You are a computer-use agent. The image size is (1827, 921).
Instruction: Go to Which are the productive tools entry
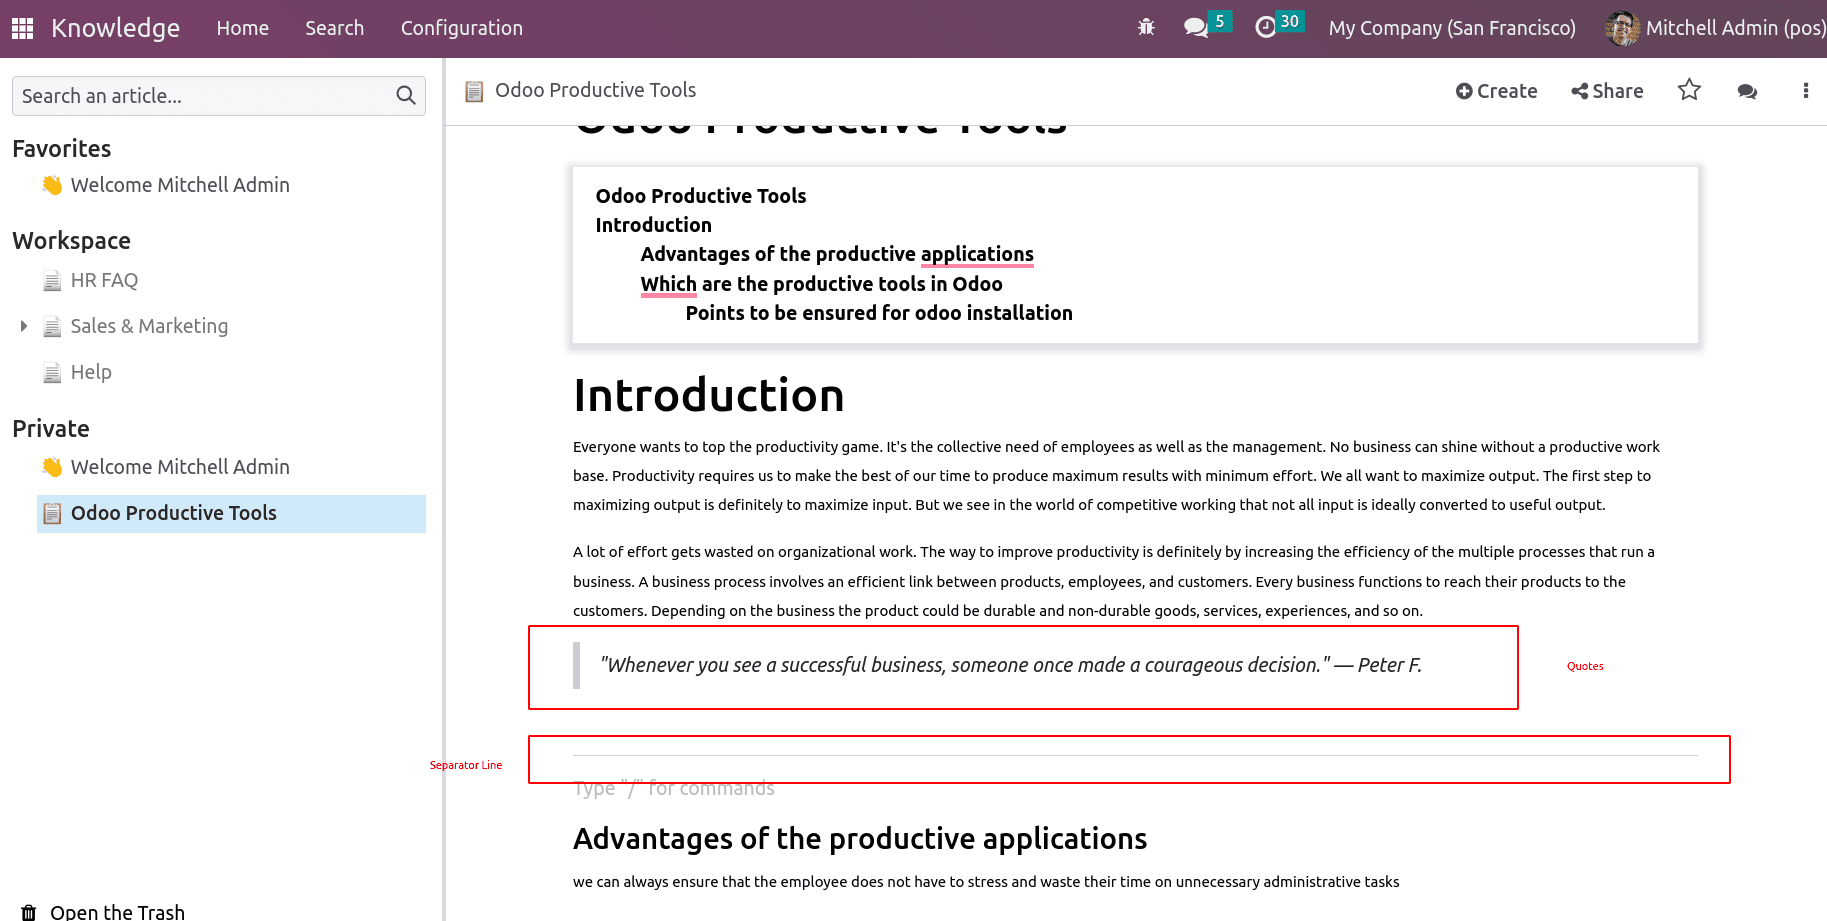[x=821, y=284]
